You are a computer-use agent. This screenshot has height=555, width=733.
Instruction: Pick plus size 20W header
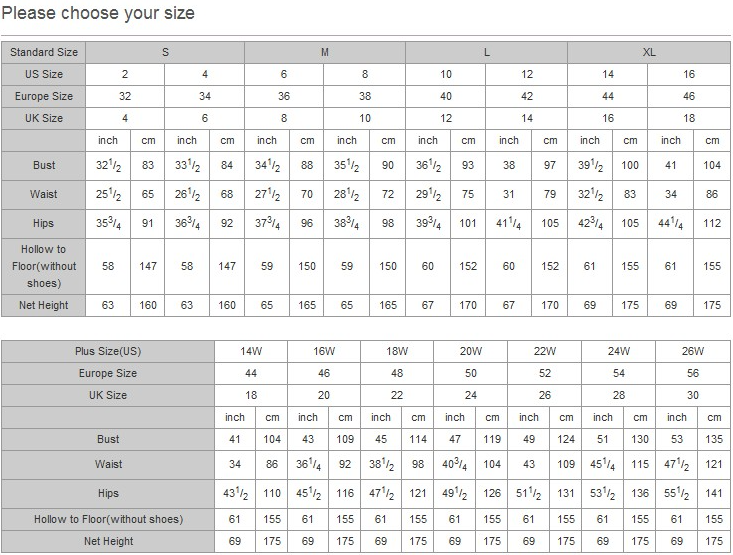(x=471, y=351)
